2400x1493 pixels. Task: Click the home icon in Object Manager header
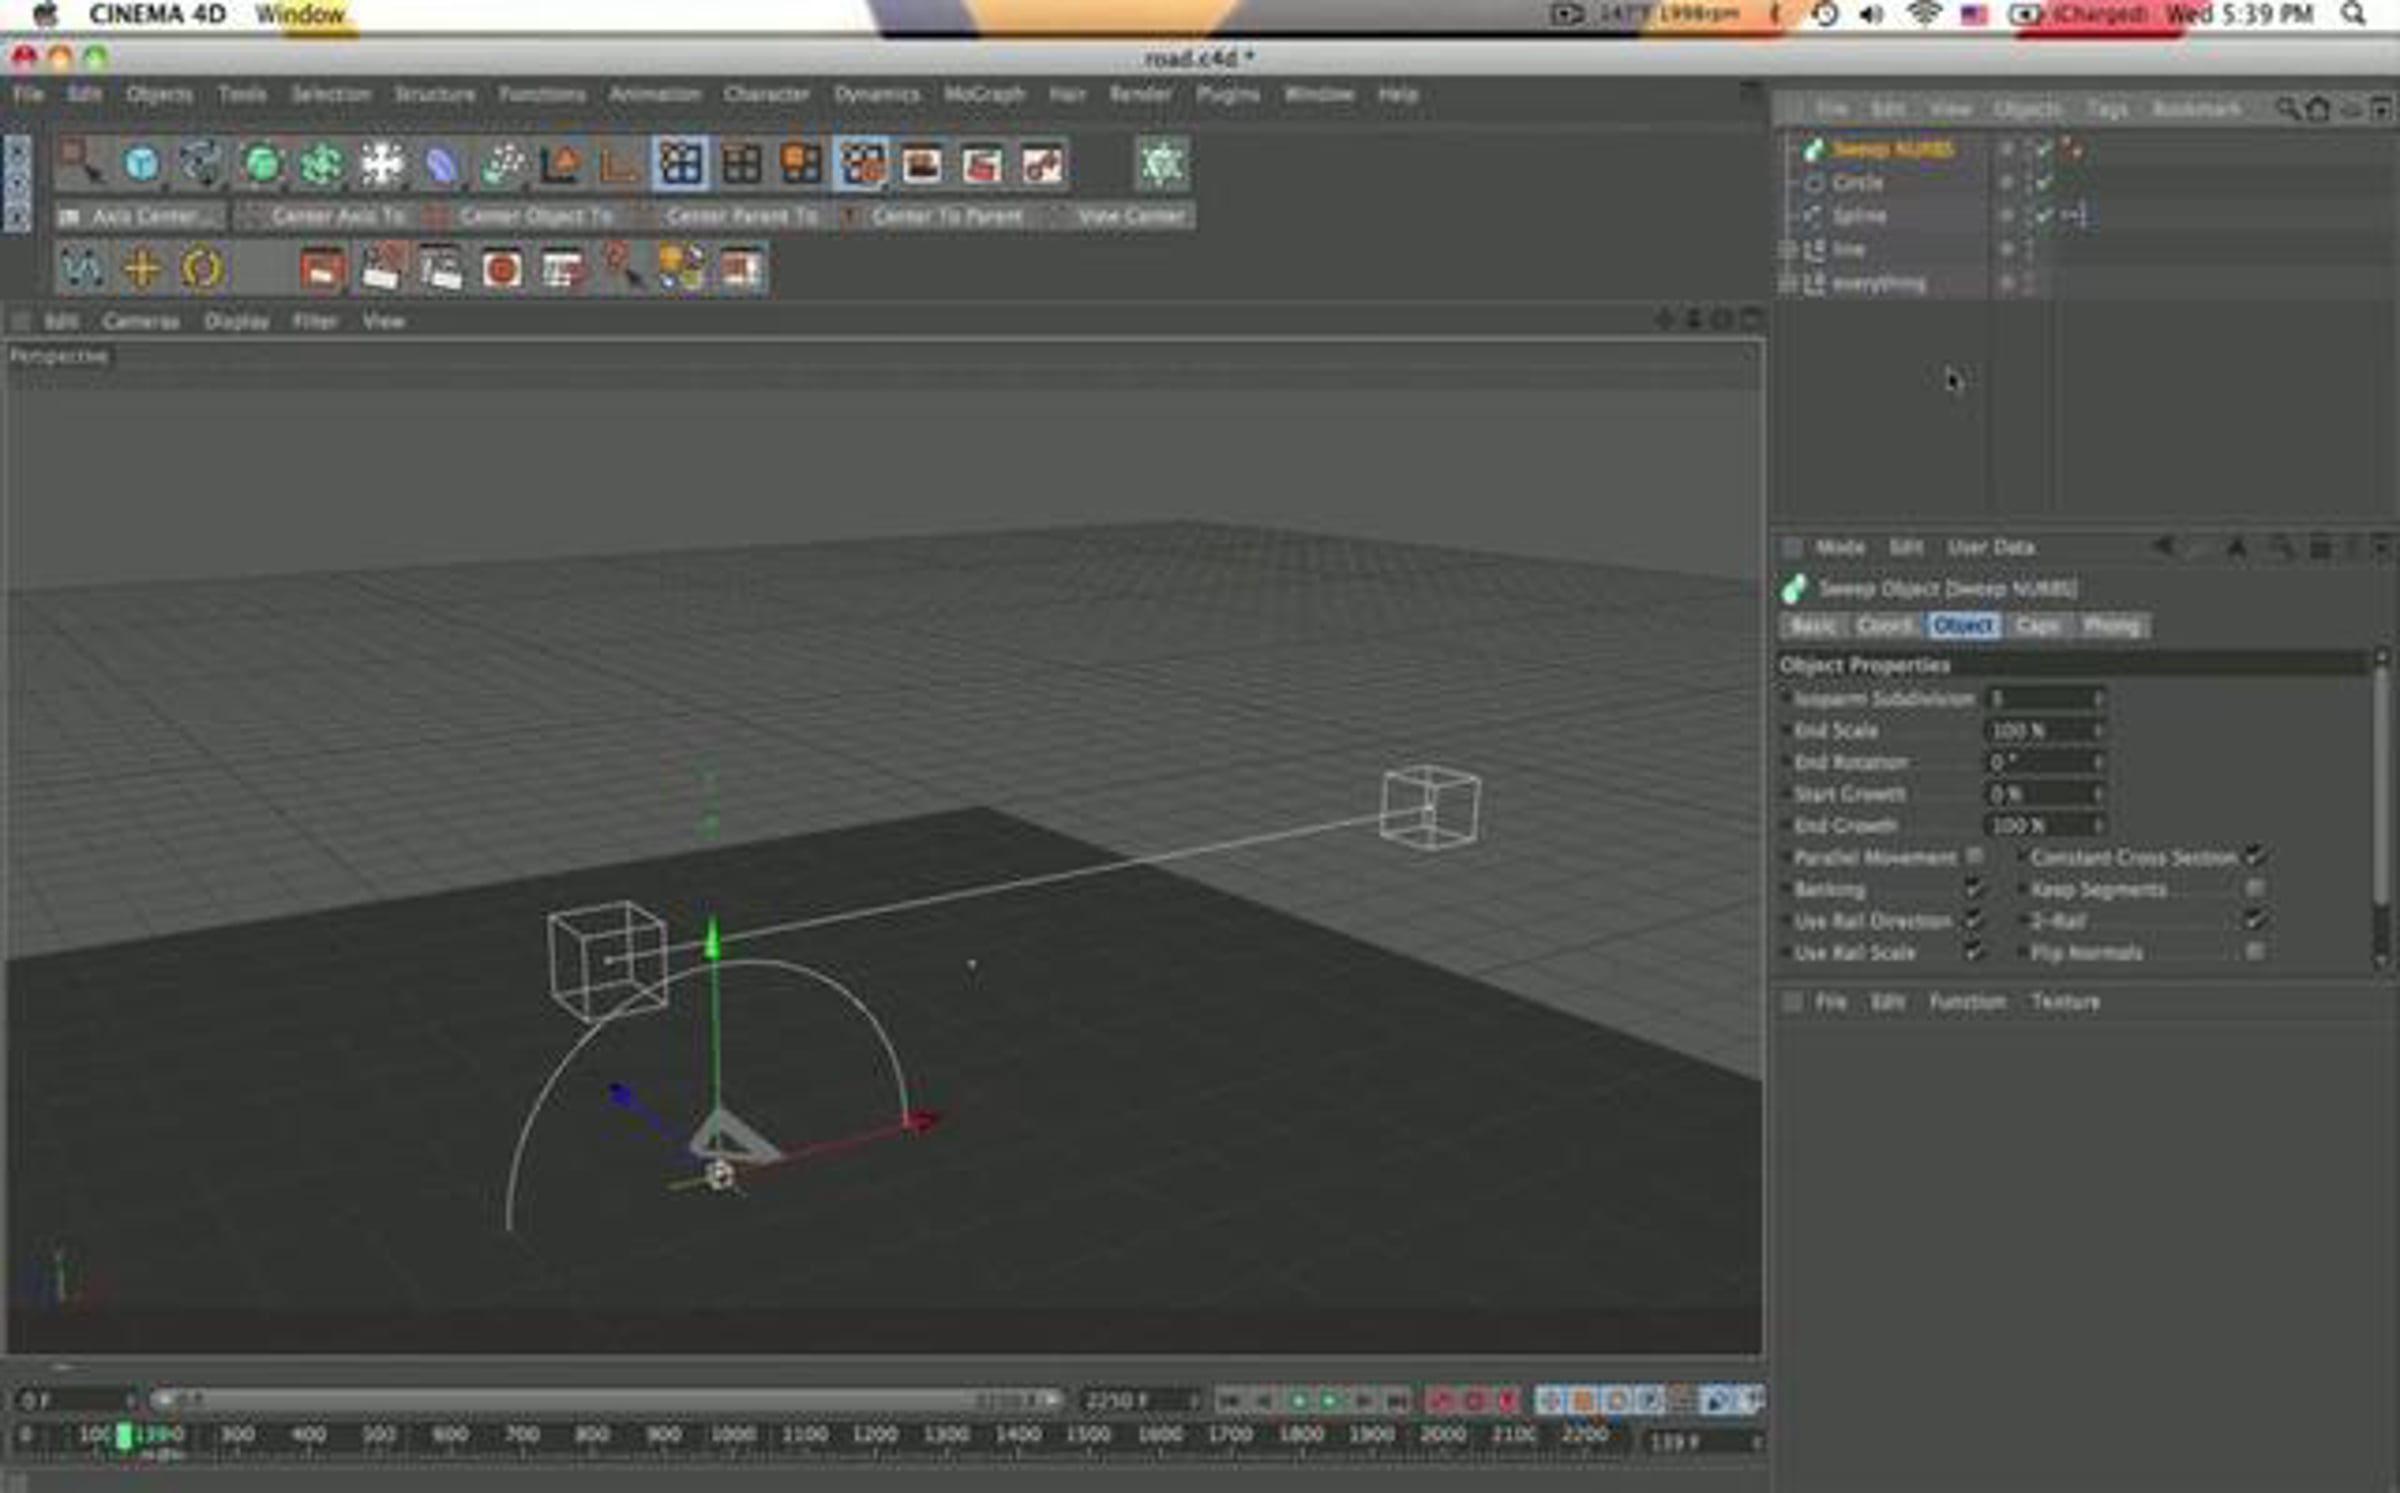(x=2318, y=108)
